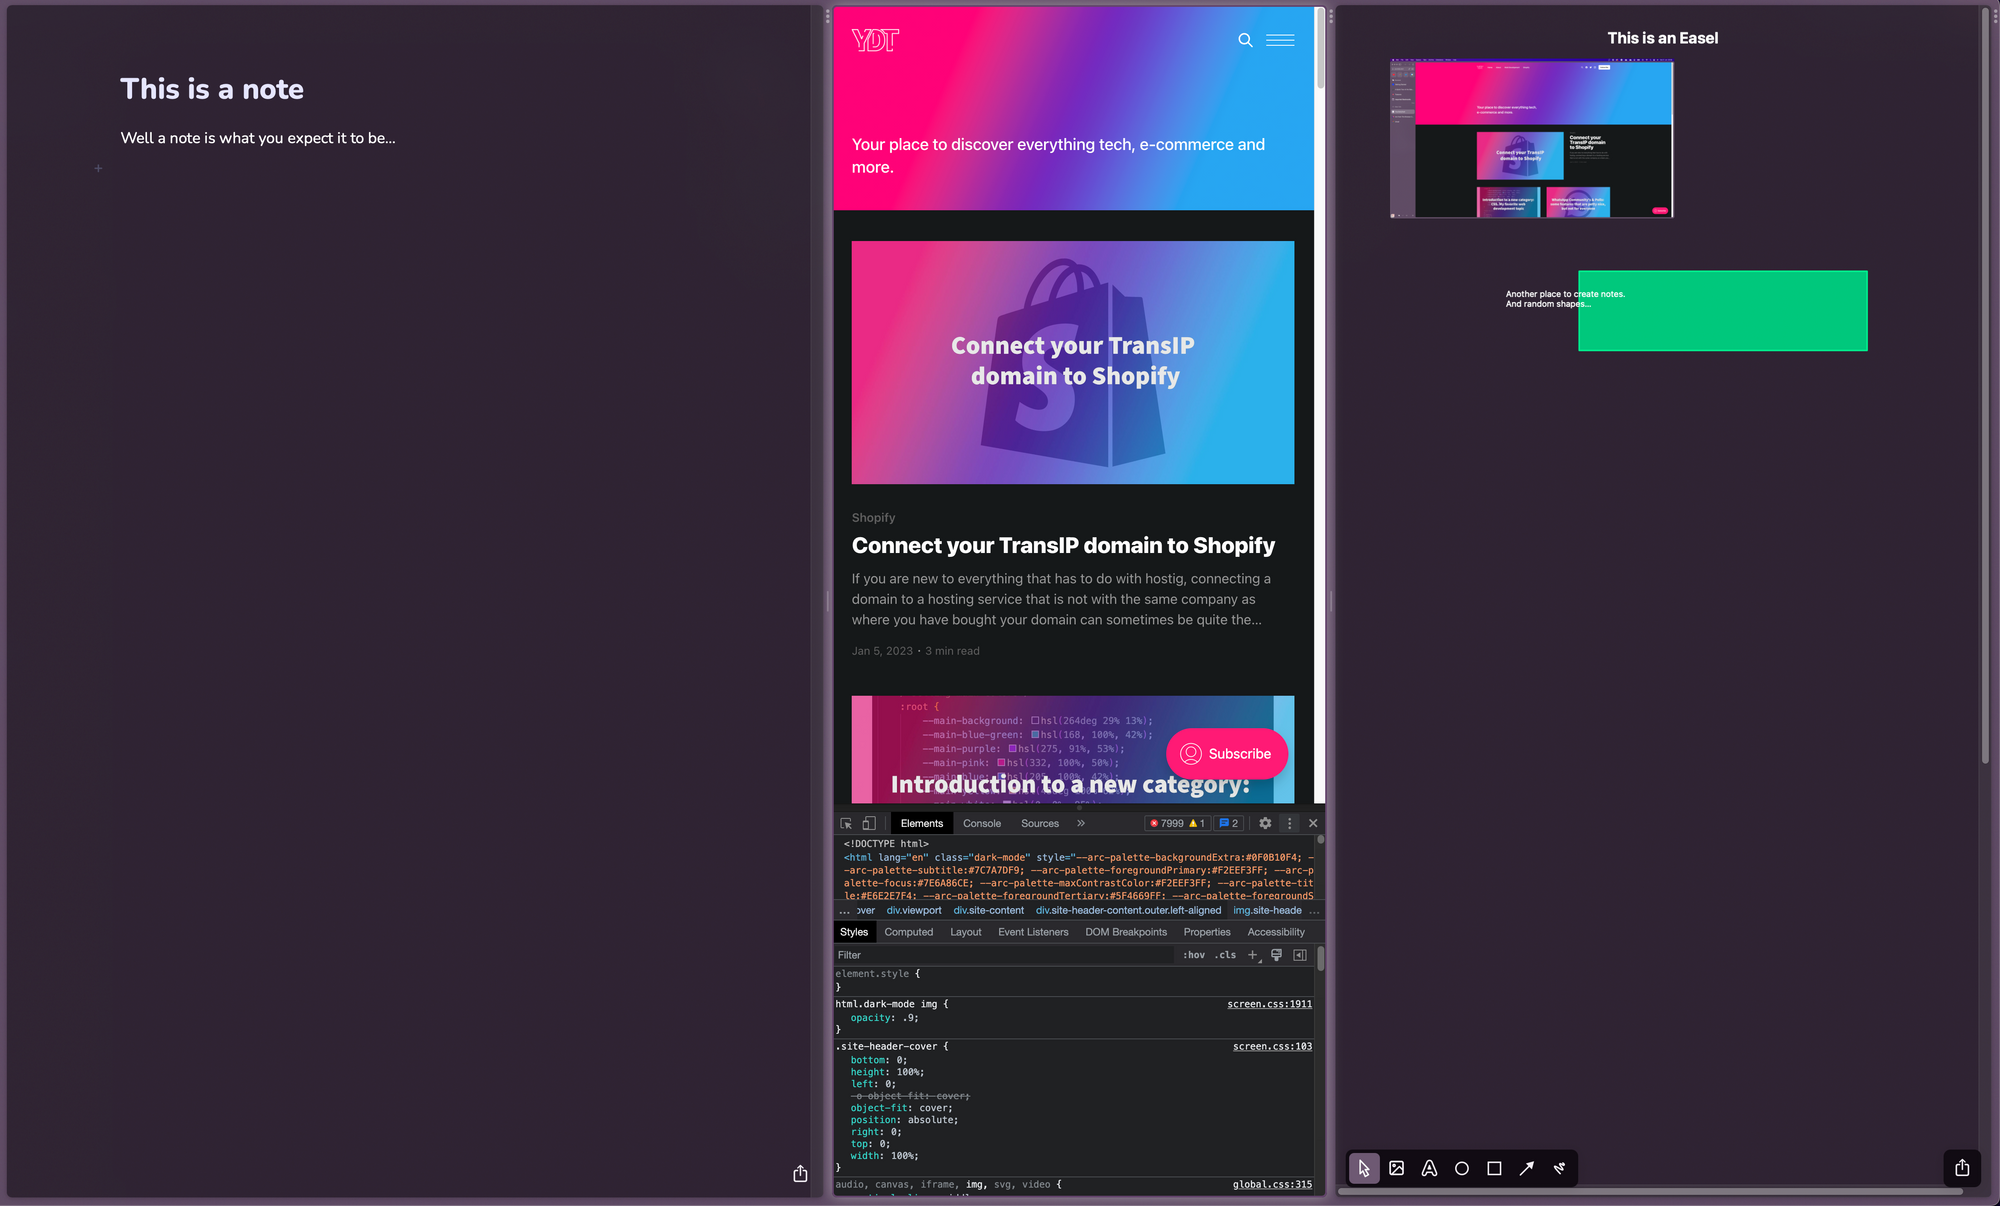Open the Properties tab
This screenshot has width=2000, height=1206.
(x=1207, y=932)
